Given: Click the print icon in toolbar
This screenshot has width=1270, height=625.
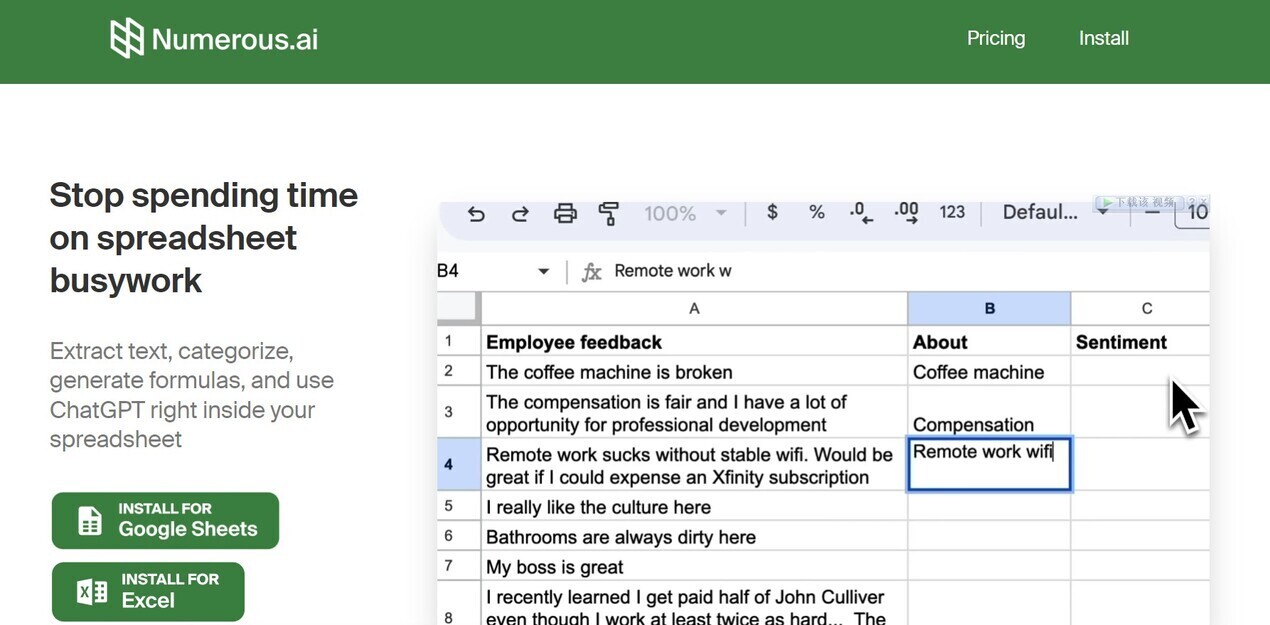Looking at the screenshot, I should (565, 213).
